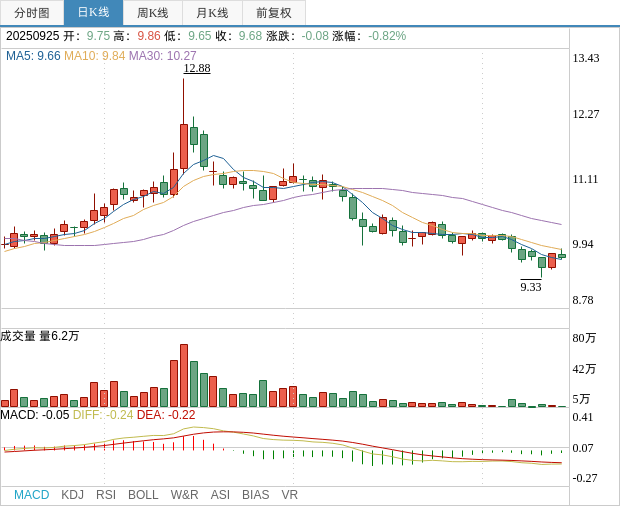Switch to the KDJ indicator
Screen dimensions: 620x506
point(72,495)
